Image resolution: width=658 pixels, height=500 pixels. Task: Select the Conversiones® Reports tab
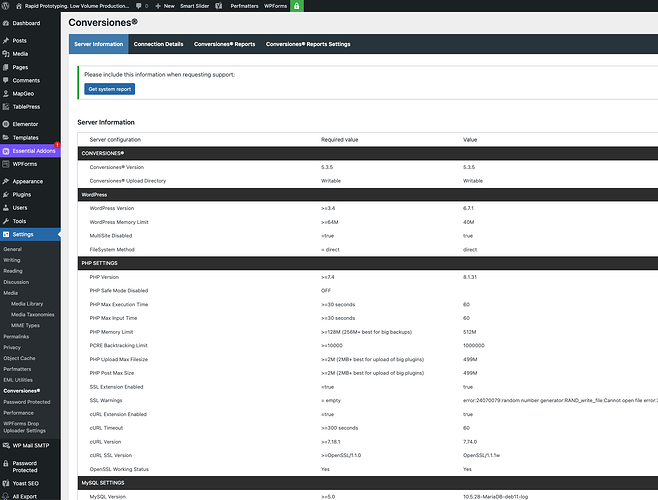(x=224, y=44)
